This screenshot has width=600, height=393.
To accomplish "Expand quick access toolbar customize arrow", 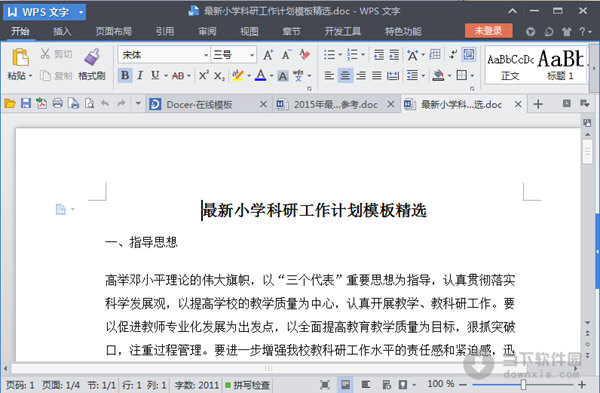I will [138, 103].
